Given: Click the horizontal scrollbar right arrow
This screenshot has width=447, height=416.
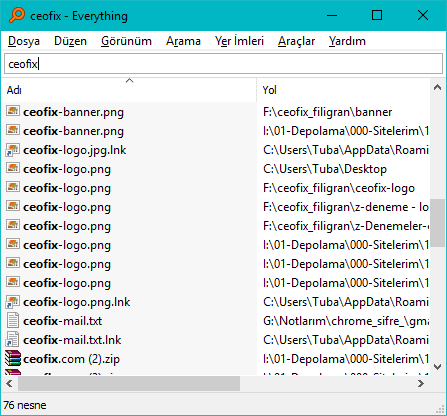Looking at the screenshot, I should coord(421,383).
